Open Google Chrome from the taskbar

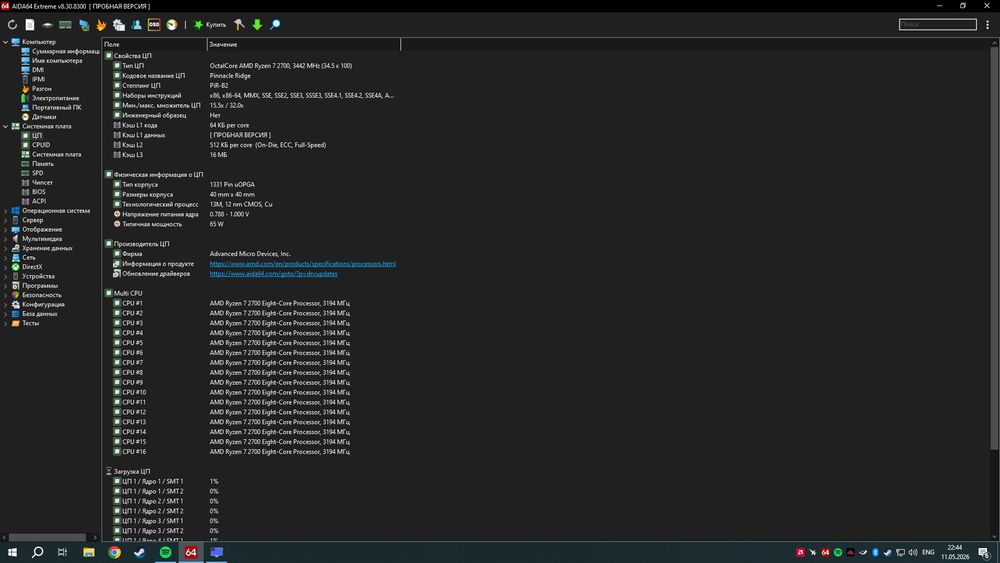tap(114, 552)
